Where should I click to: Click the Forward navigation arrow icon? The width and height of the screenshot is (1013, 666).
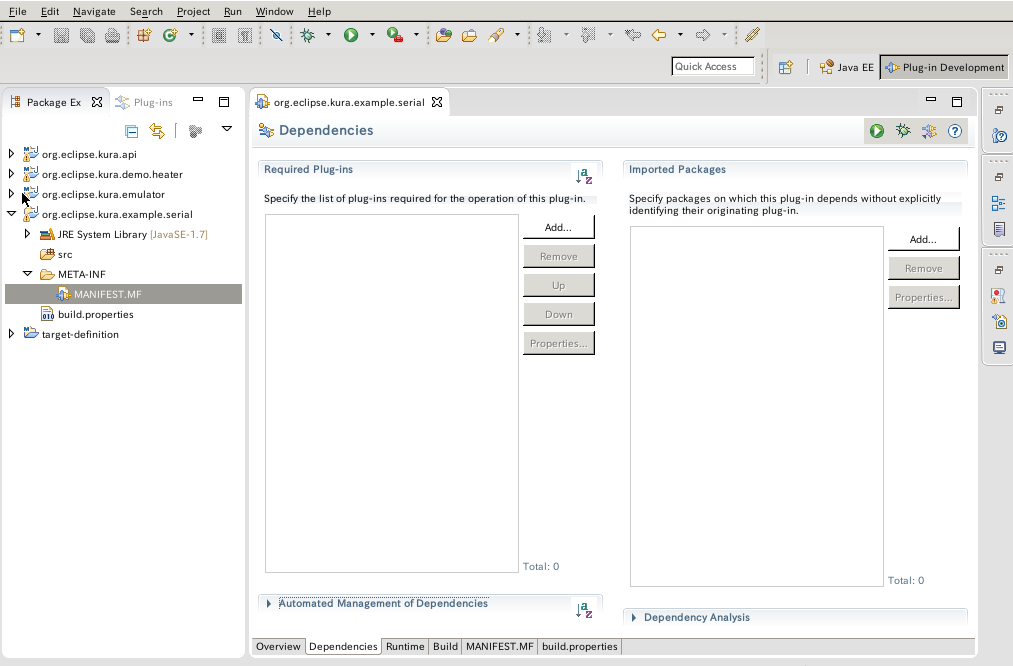pyautogui.click(x=703, y=36)
